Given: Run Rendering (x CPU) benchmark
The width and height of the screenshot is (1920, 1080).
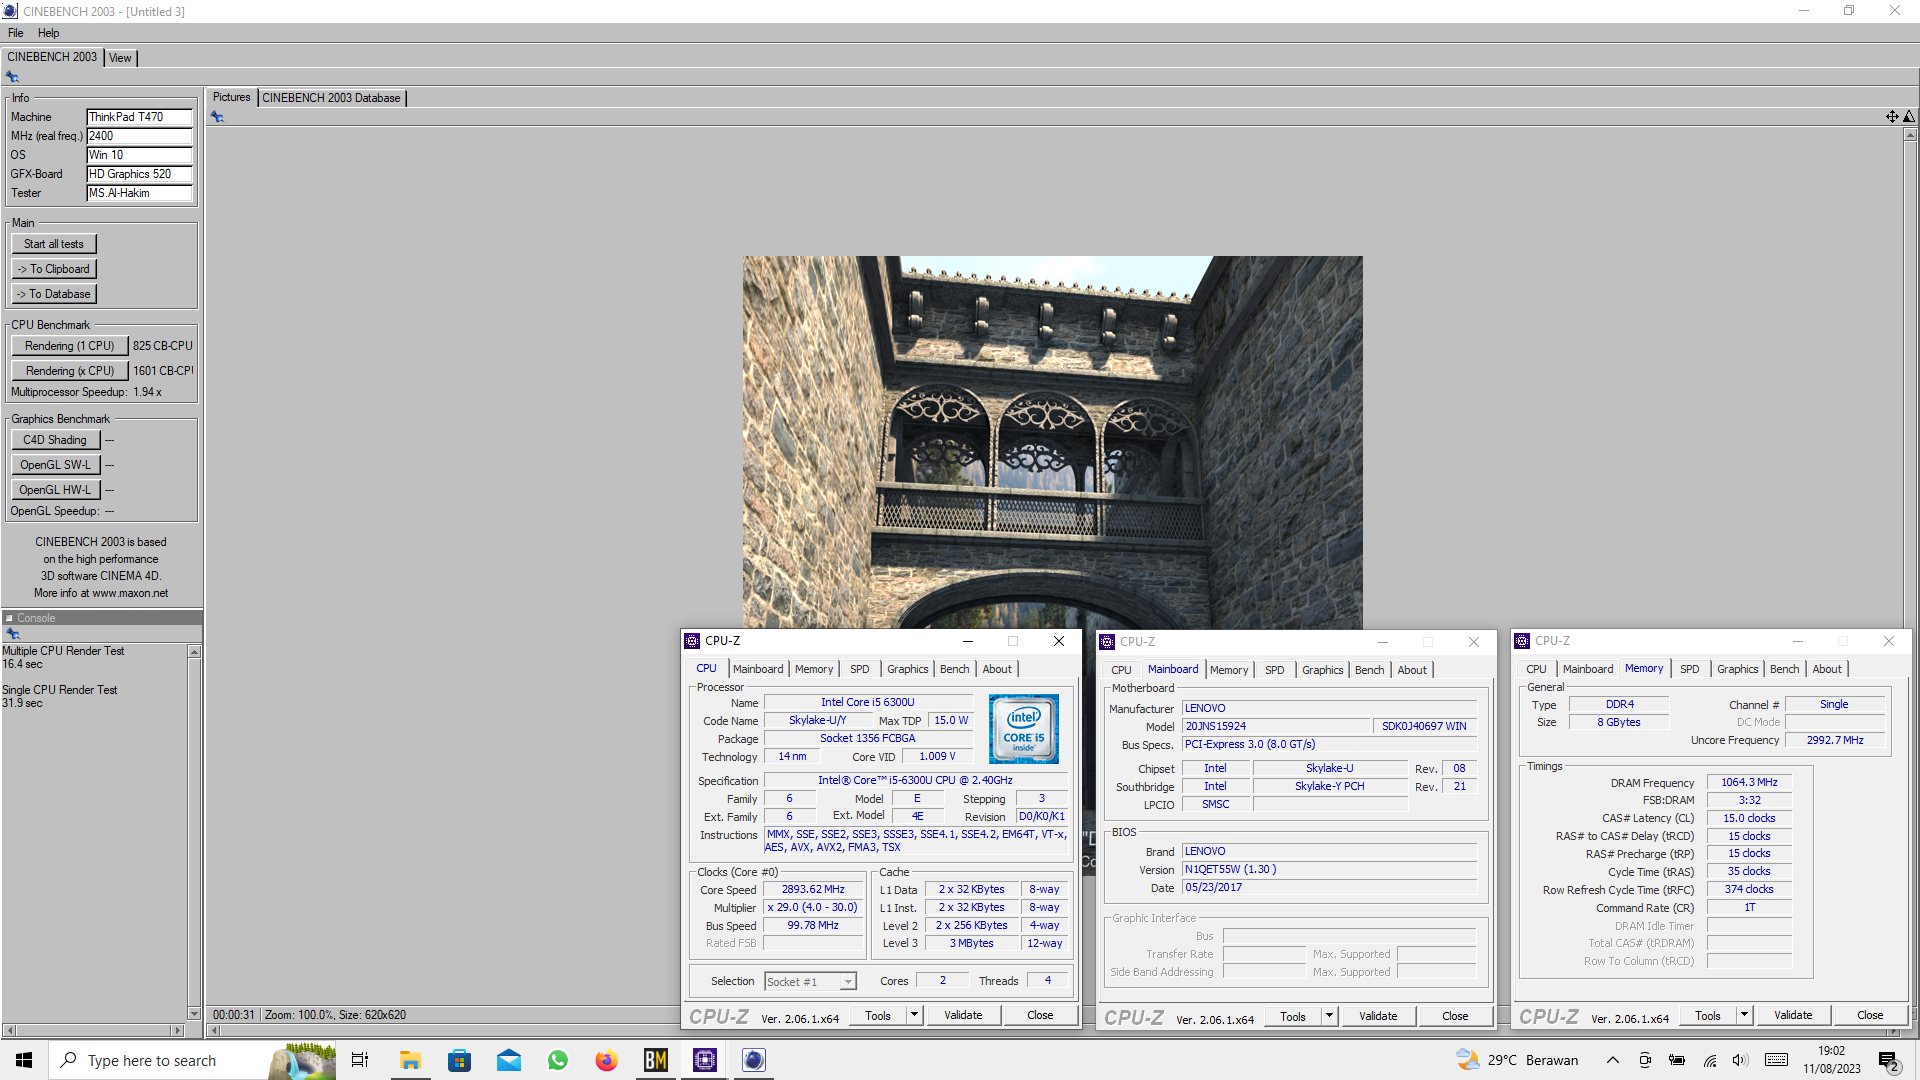Looking at the screenshot, I should point(70,371).
